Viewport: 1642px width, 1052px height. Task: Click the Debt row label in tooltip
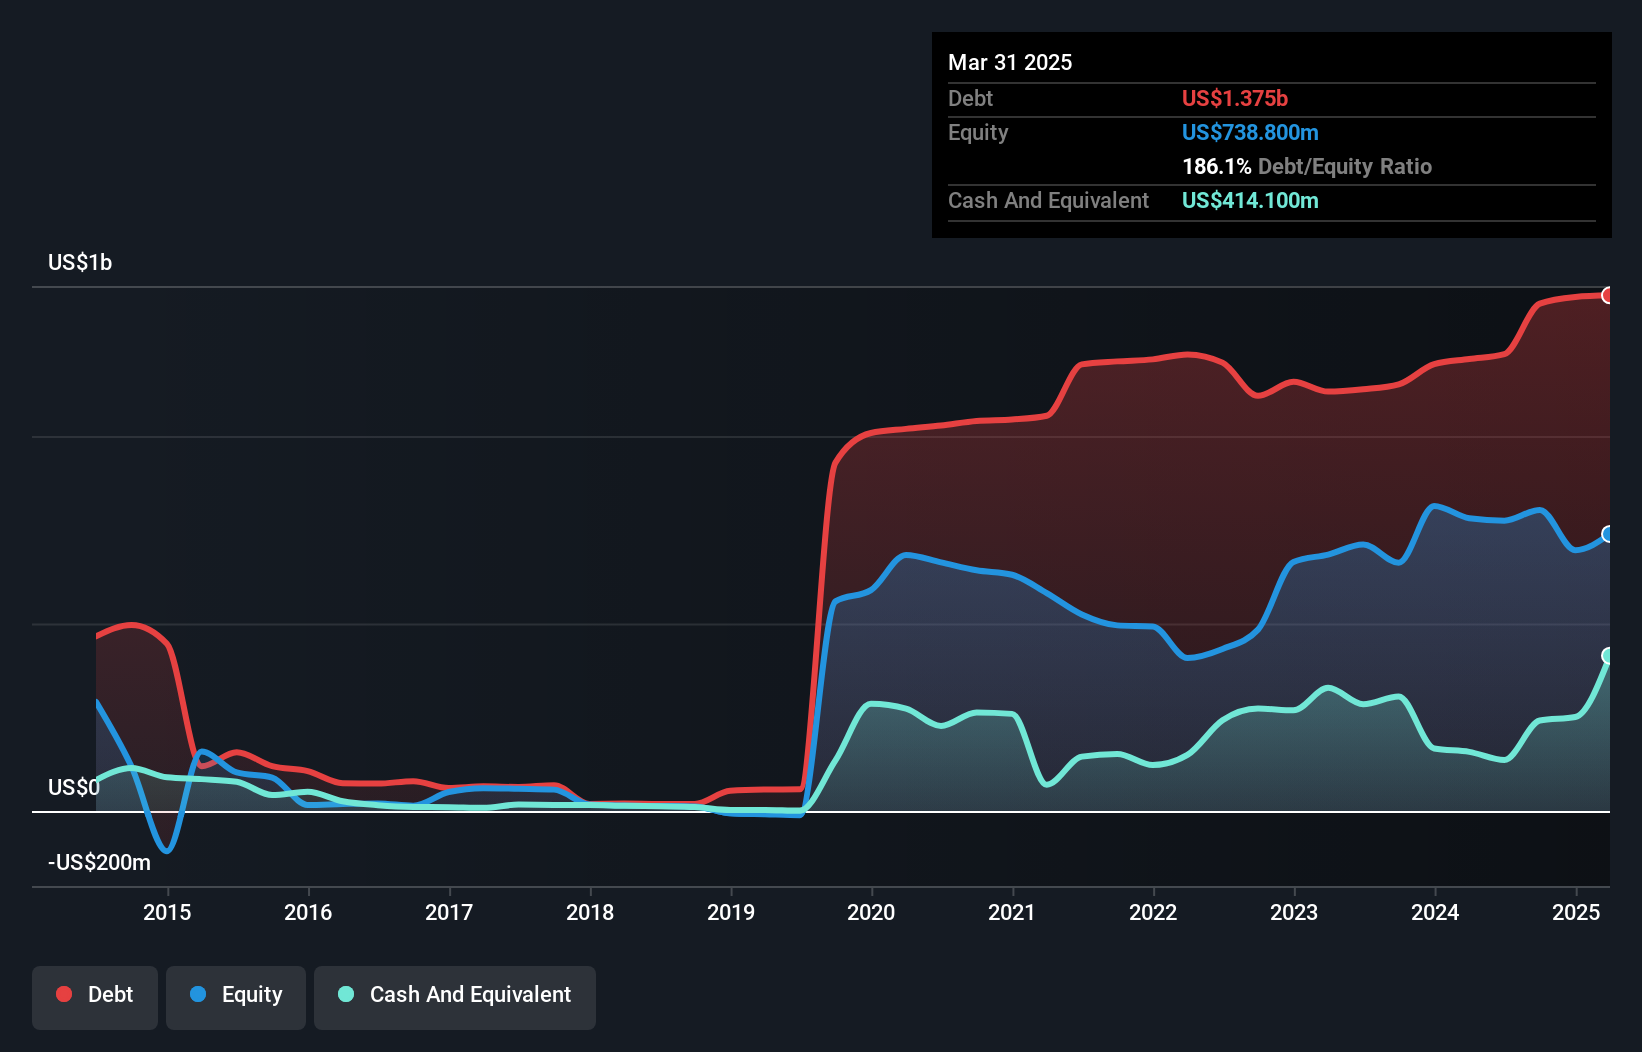coord(970,98)
